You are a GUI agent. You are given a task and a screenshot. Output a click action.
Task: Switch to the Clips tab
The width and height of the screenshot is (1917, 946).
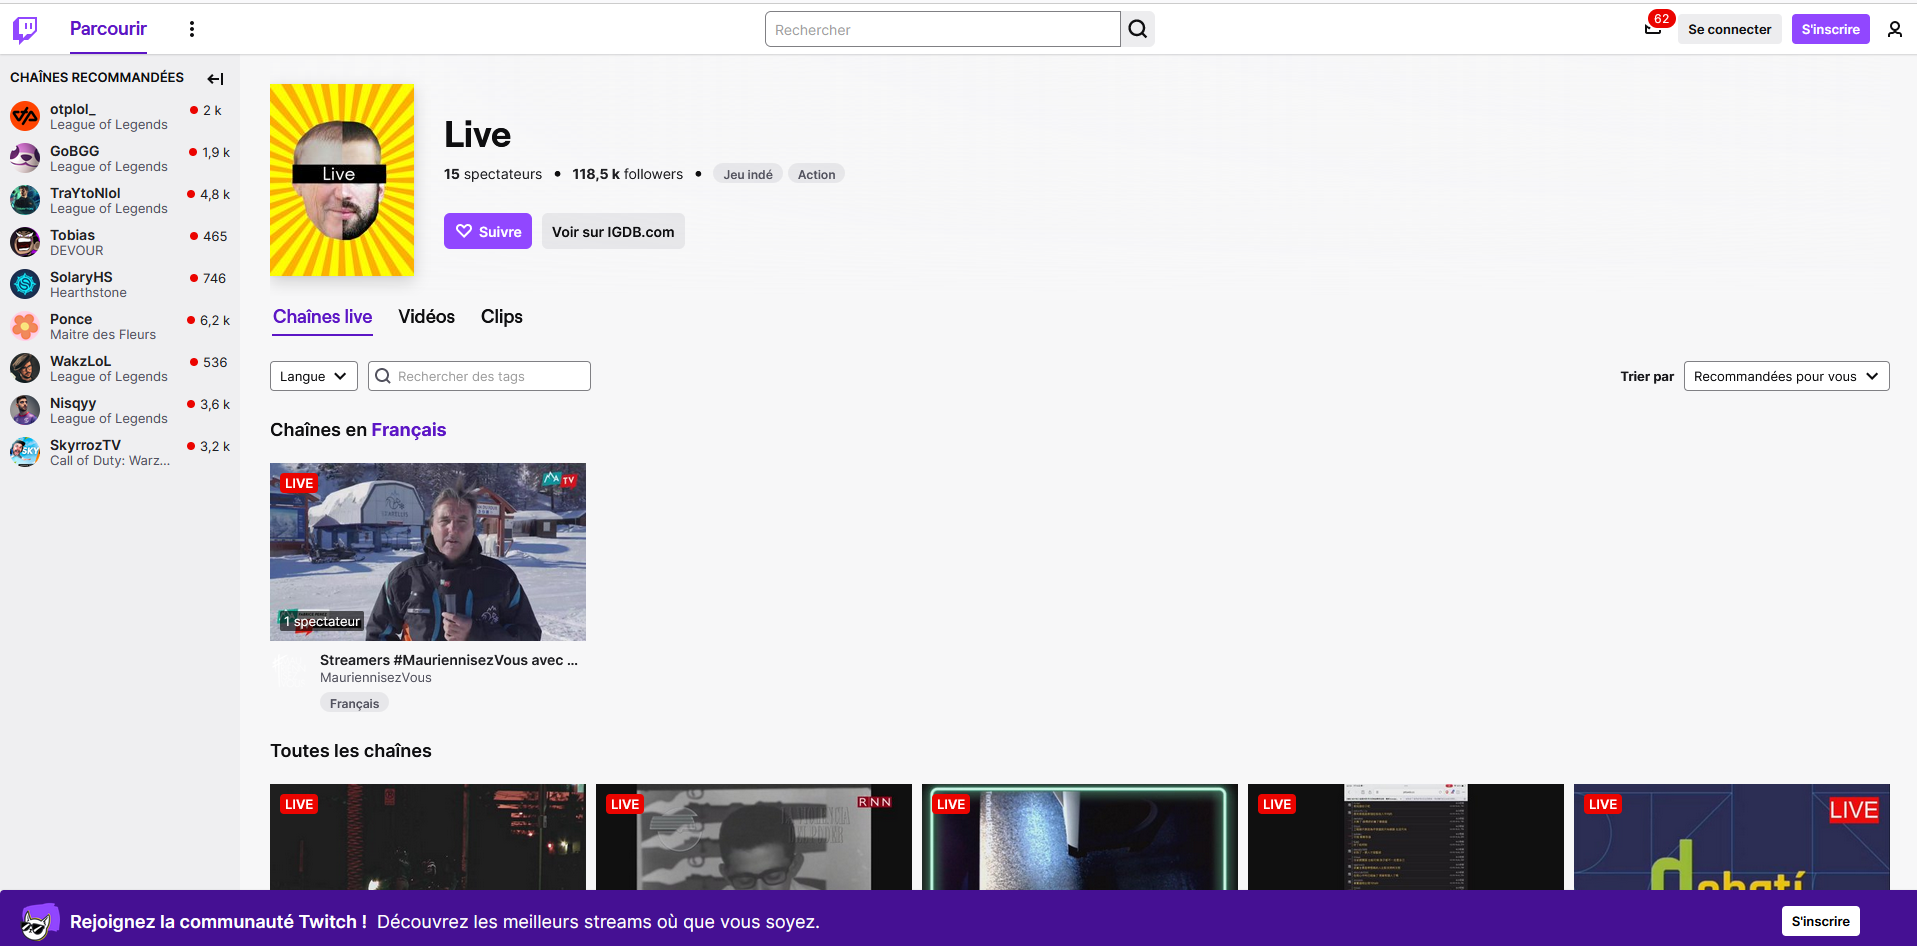[x=501, y=316]
